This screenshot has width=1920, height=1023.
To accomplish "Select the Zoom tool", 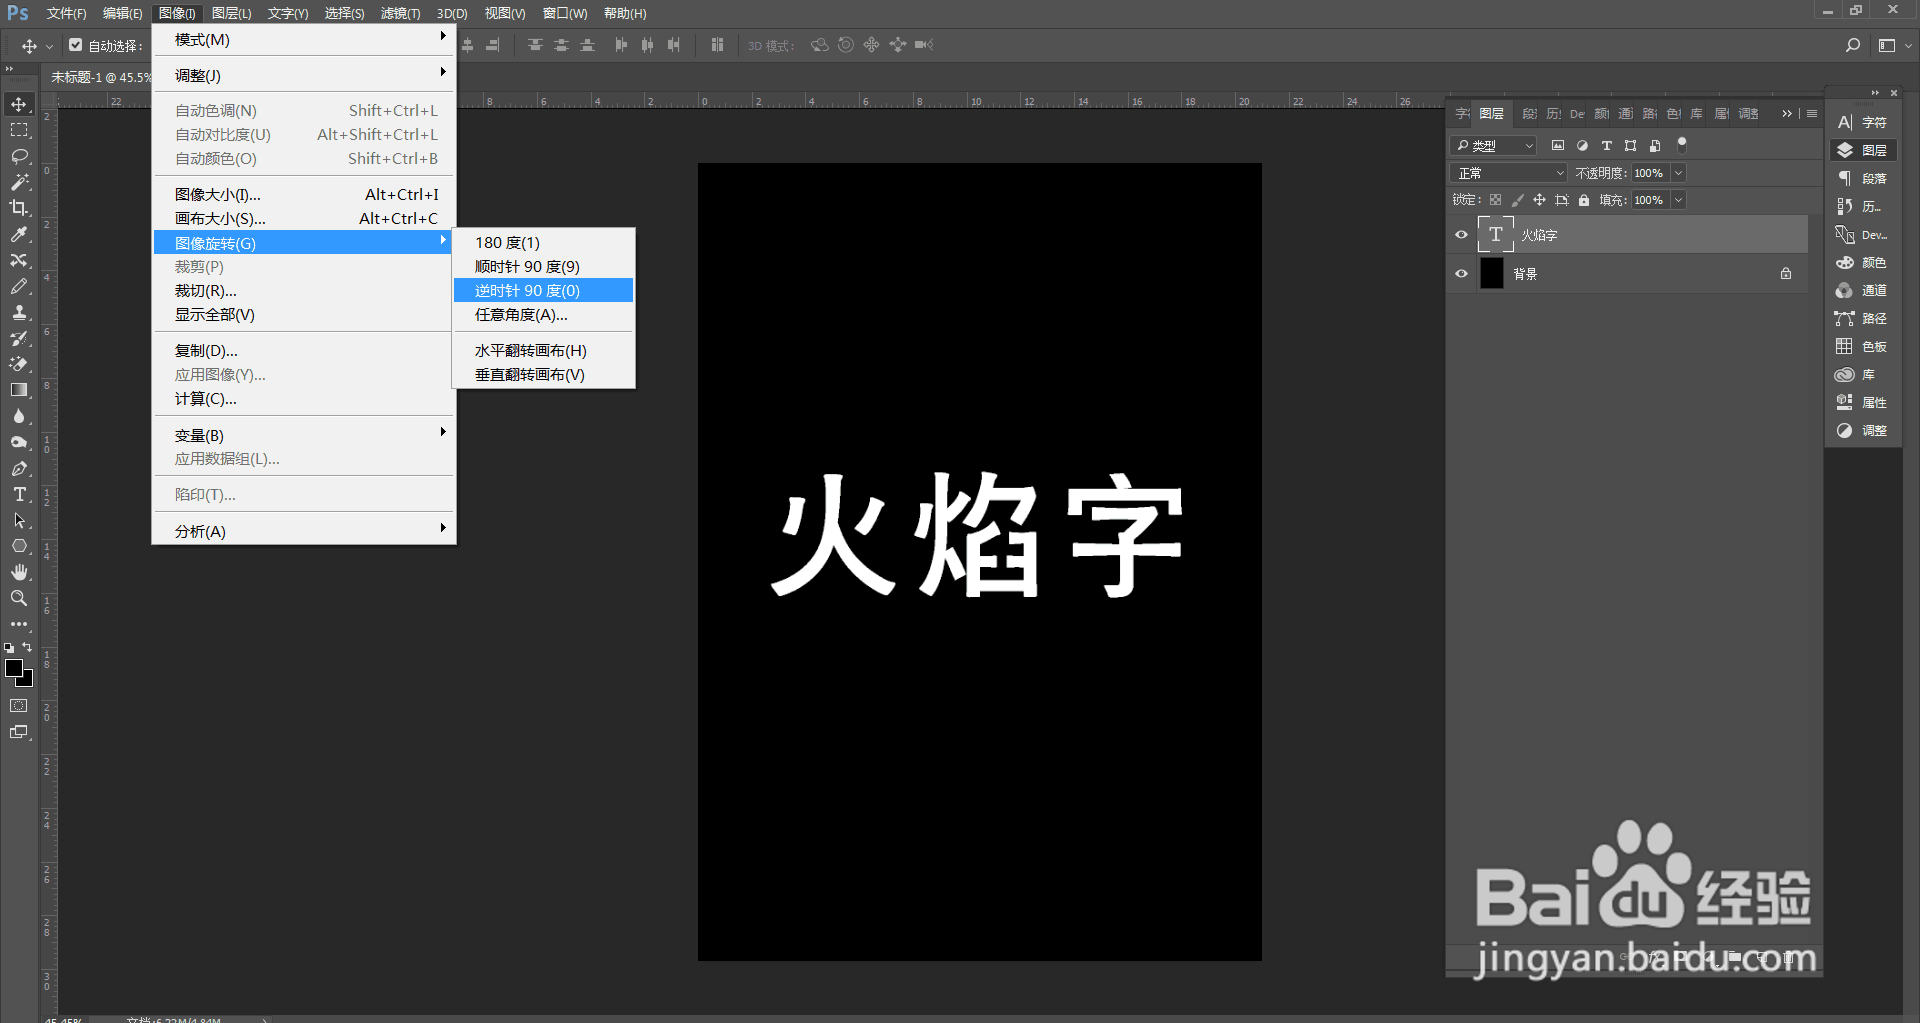I will [18, 598].
